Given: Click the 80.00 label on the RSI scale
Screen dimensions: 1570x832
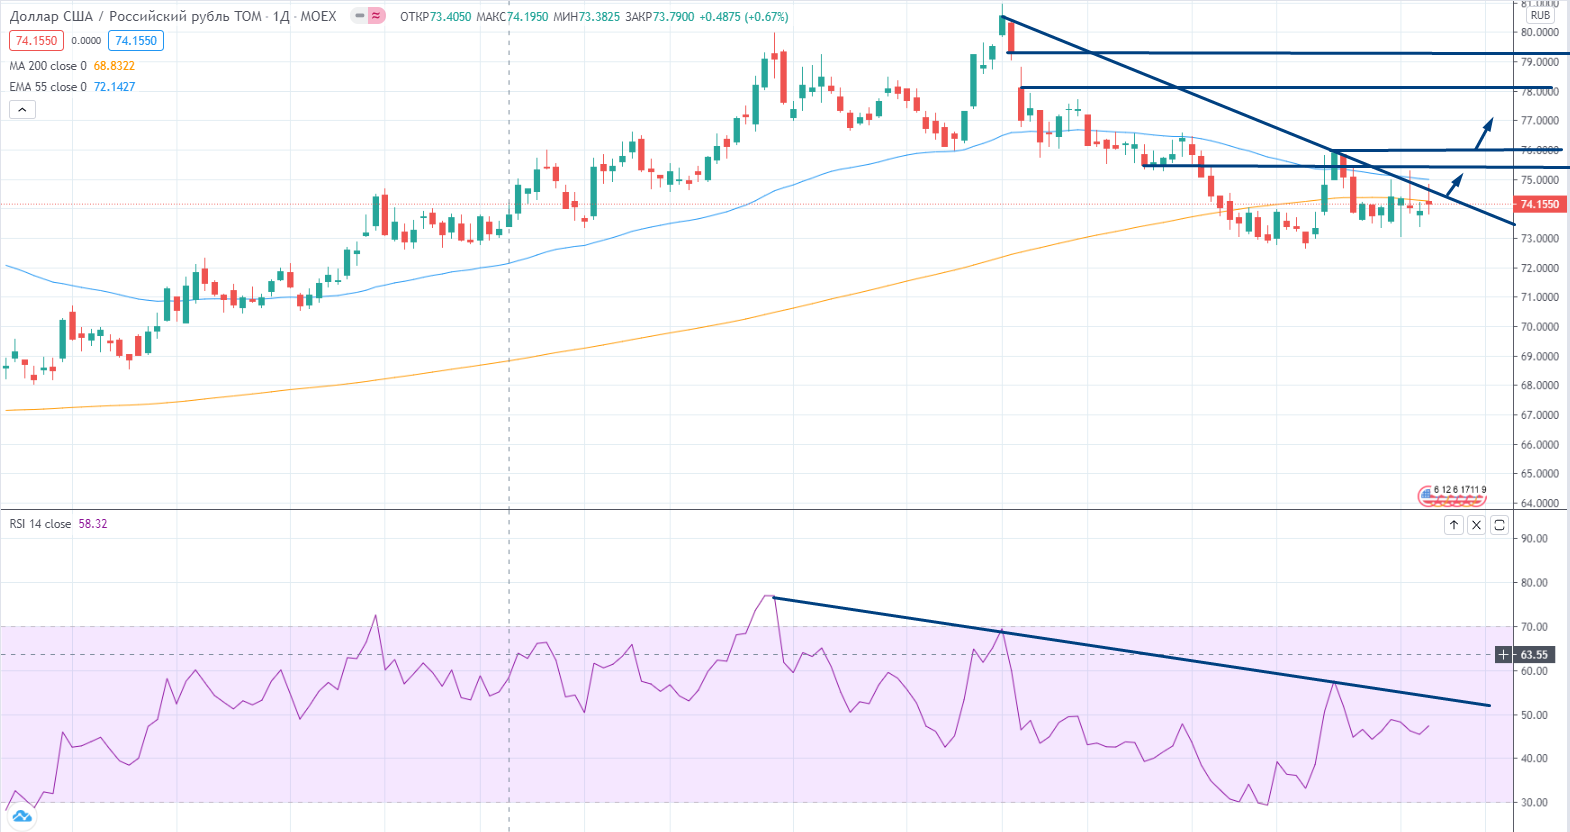Looking at the screenshot, I should (1534, 583).
